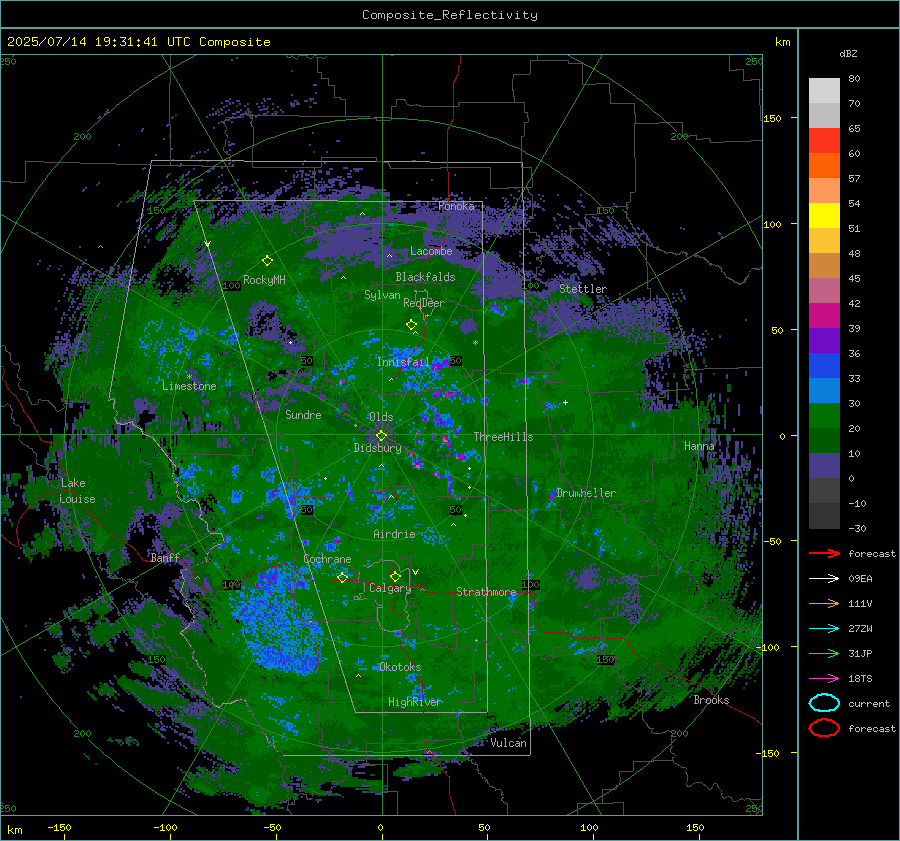Click the Banff label

pos(165,558)
